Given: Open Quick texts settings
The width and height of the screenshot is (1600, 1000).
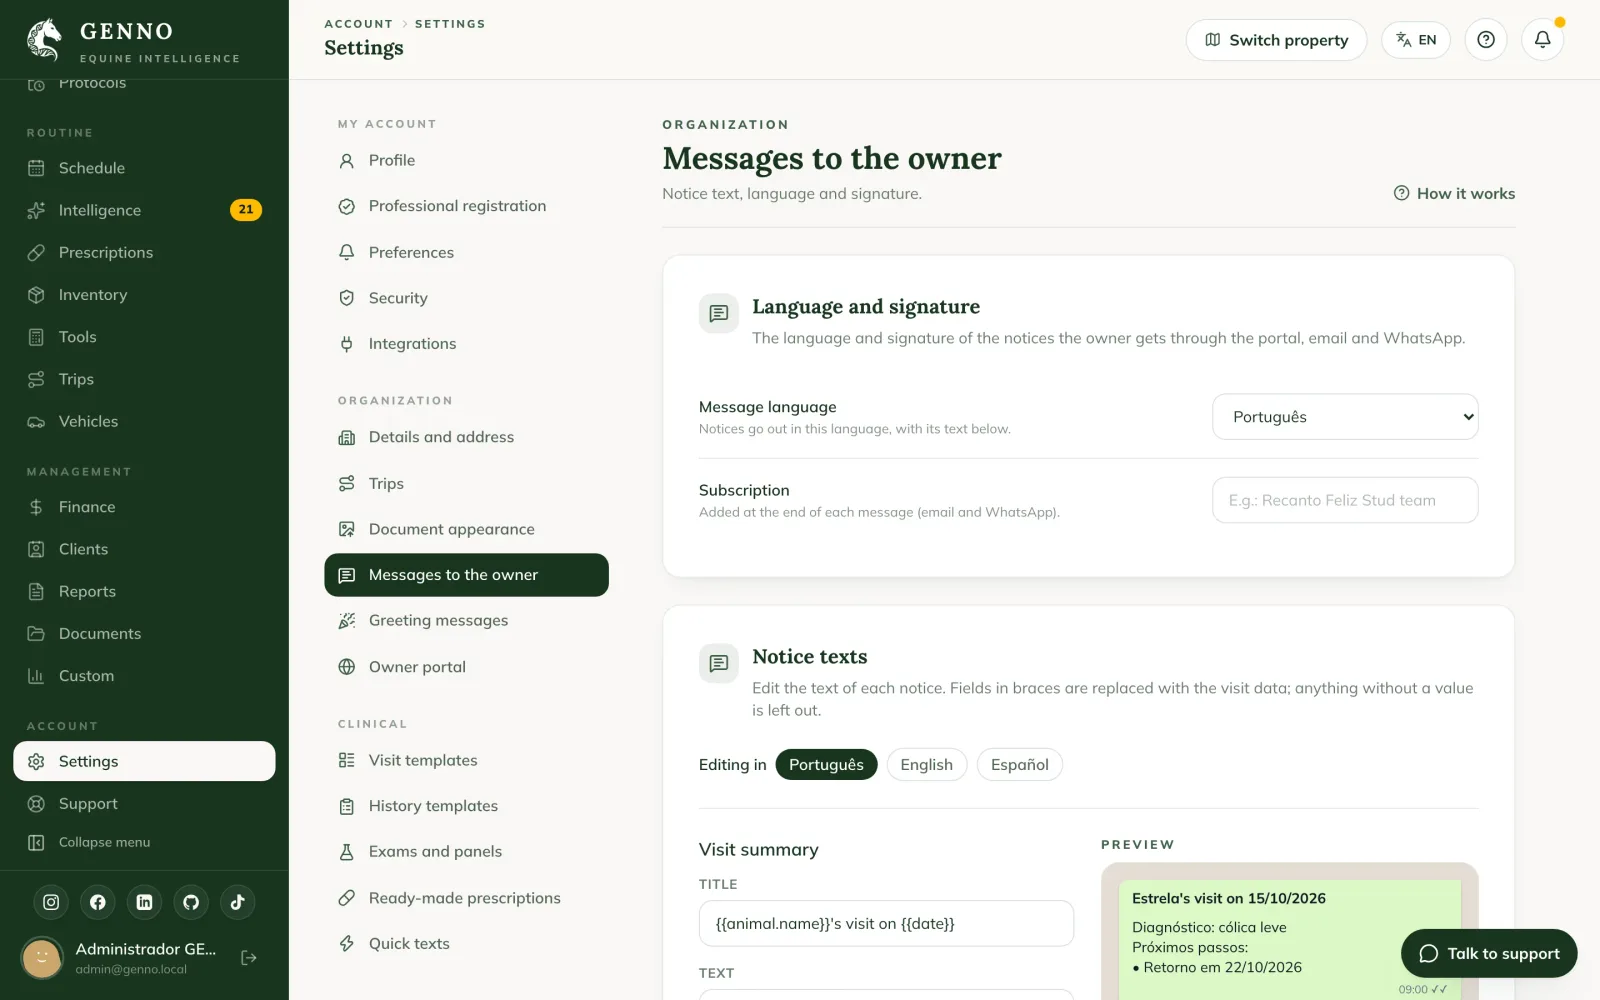Looking at the screenshot, I should 466,944.
